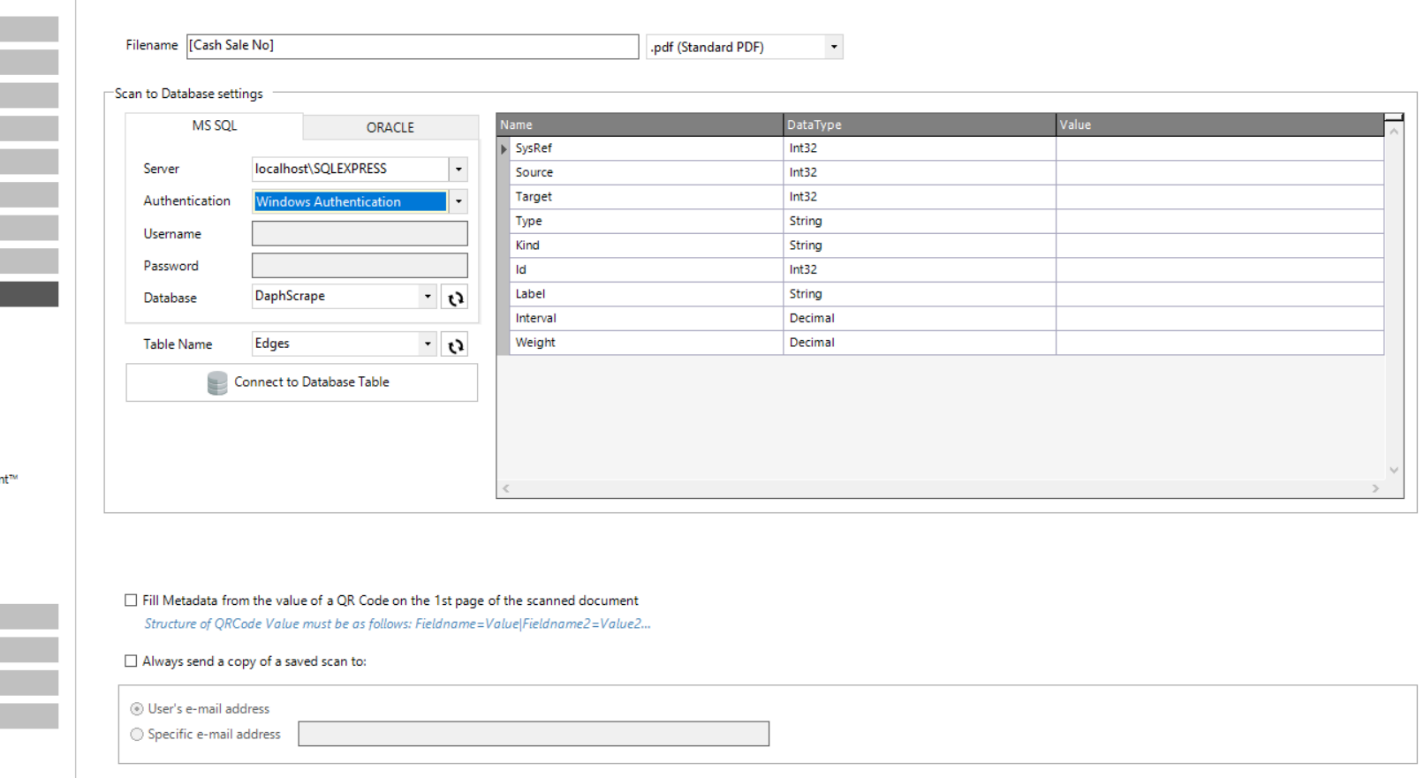Image resolution: width=1424 pixels, height=778 pixels.
Task: Check Always send a copy of saved scan
Action: point(131,661)
